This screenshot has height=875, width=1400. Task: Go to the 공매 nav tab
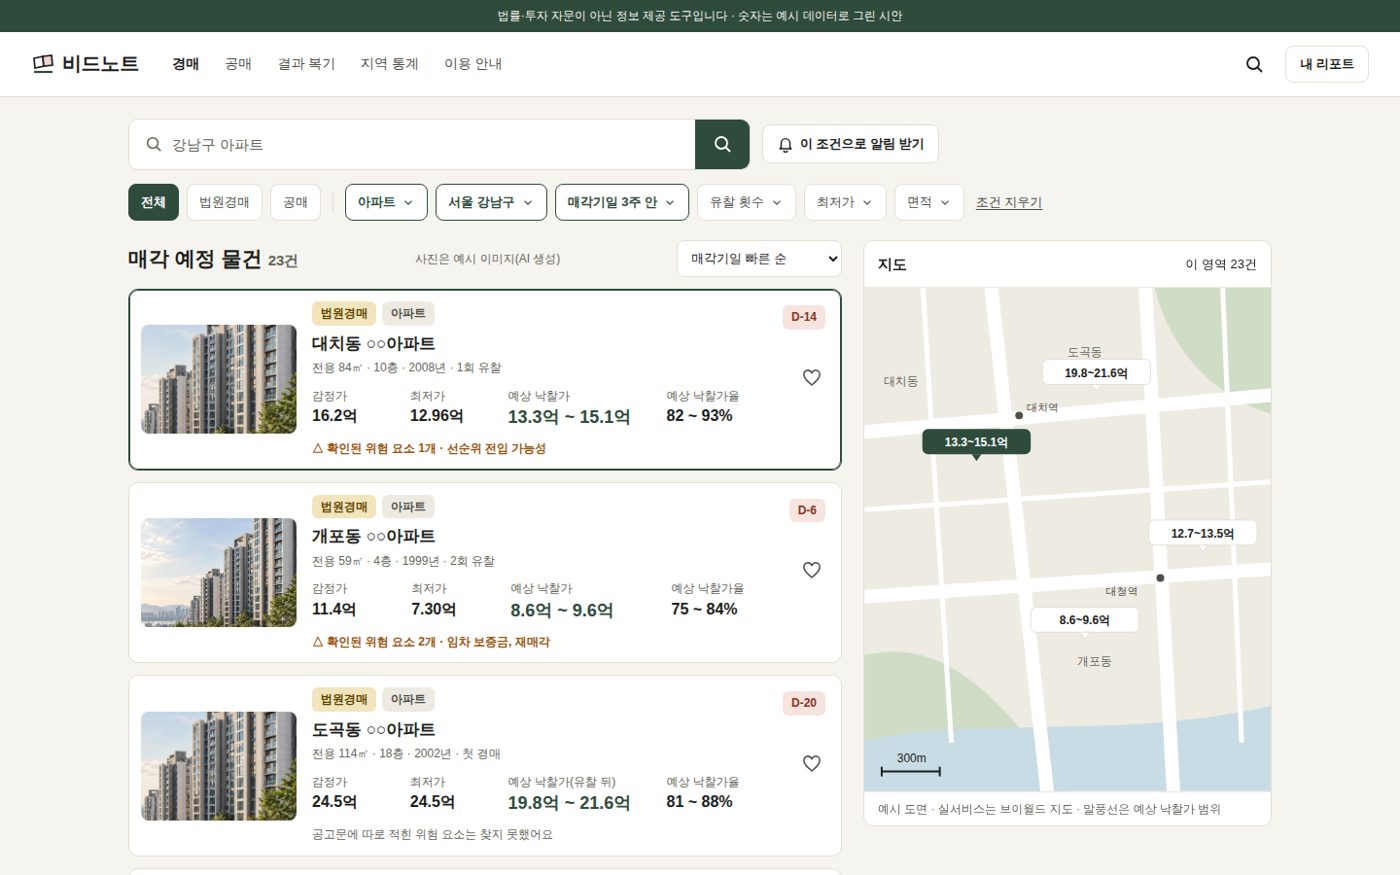coord(238,64)
